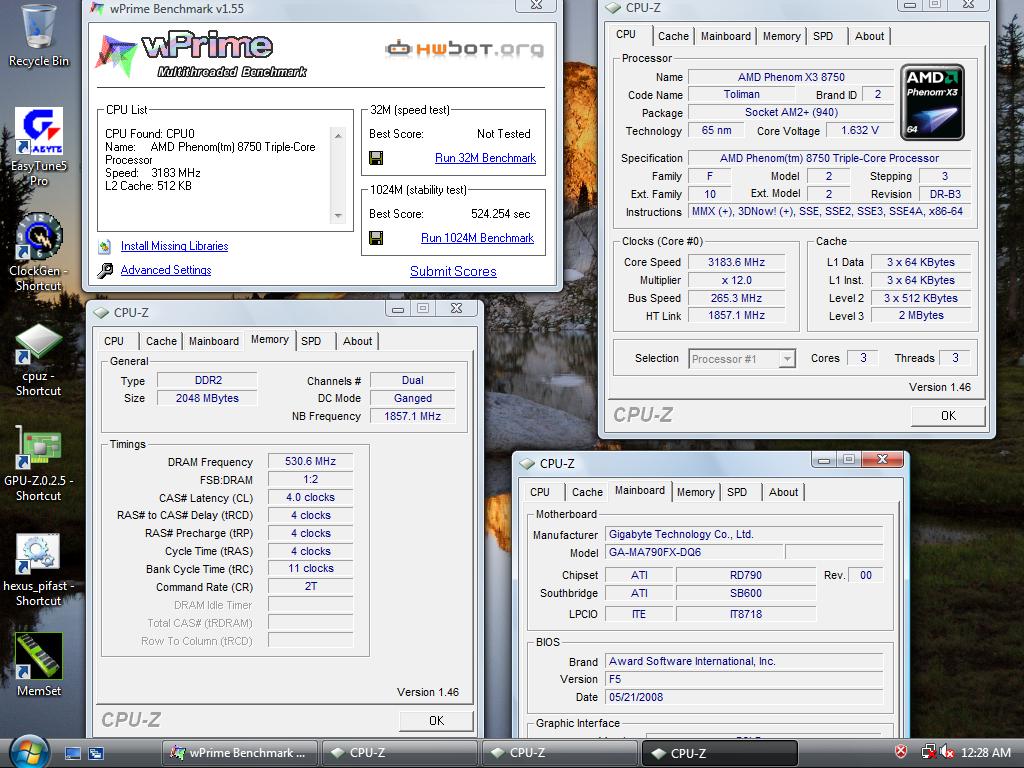Open About tab in the Memory window
Viewport: 1024px width, 768px height.
(x=357, y=342)
